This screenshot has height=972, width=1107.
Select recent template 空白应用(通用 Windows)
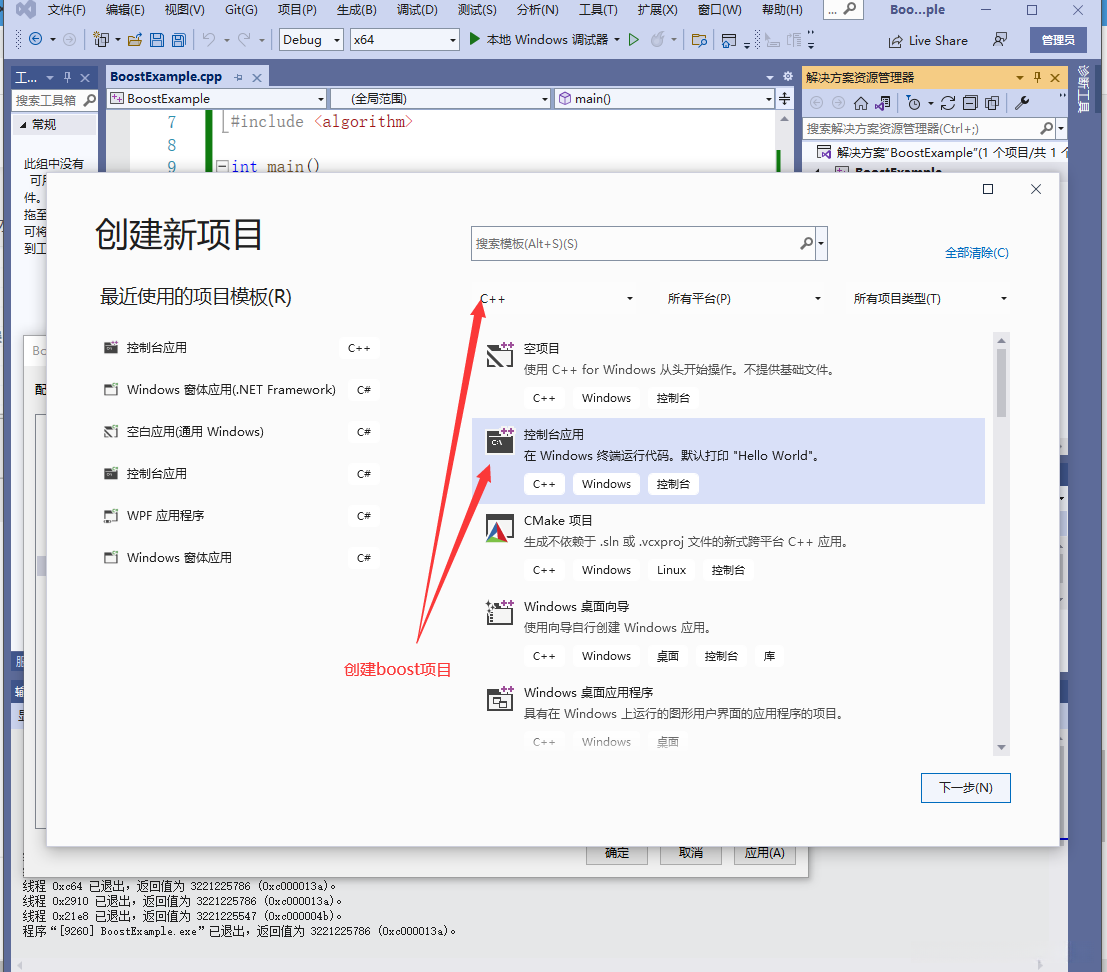point(241,432)
